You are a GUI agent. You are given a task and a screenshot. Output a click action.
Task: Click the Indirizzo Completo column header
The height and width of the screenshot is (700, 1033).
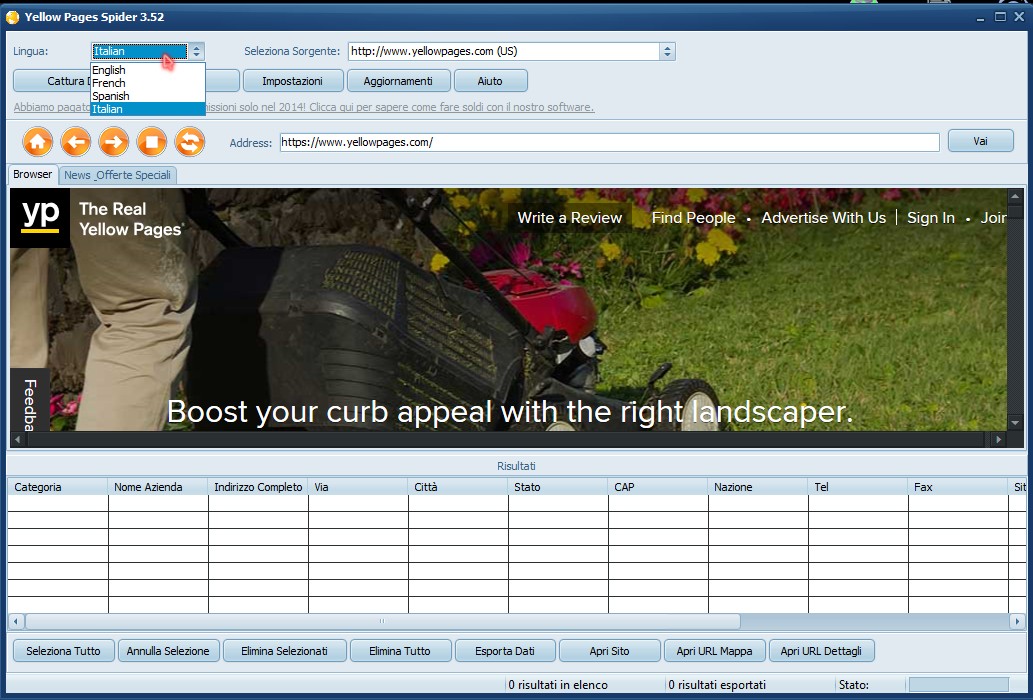(258, 487)
